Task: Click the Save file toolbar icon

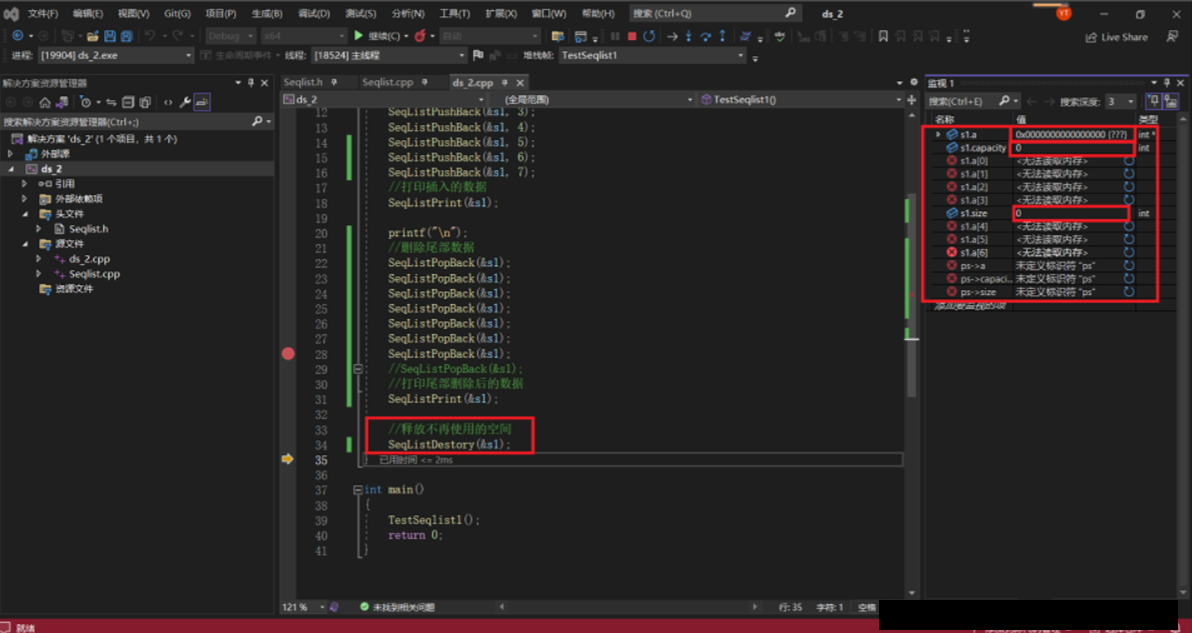Action: [x=109, y=36]
